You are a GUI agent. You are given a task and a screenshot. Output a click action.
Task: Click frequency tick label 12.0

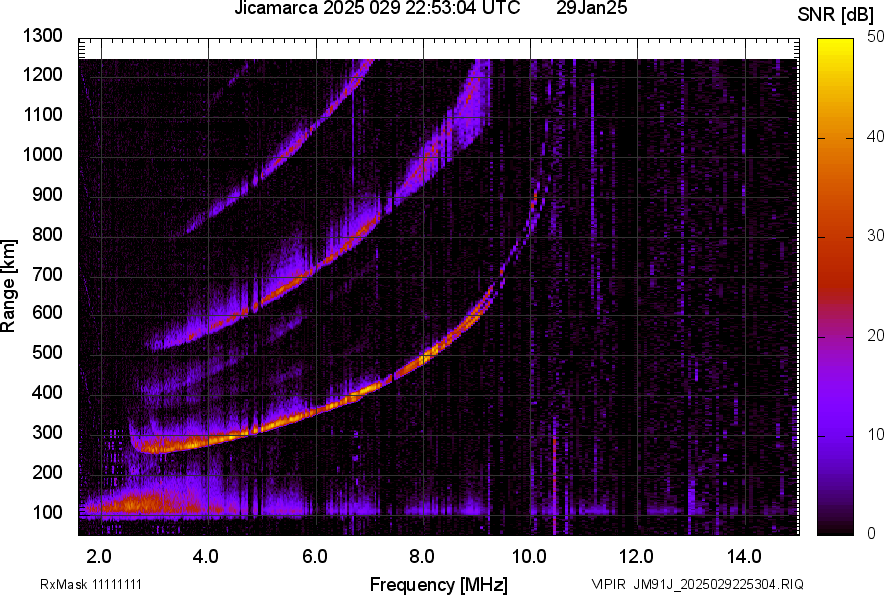tap(636, 557)
